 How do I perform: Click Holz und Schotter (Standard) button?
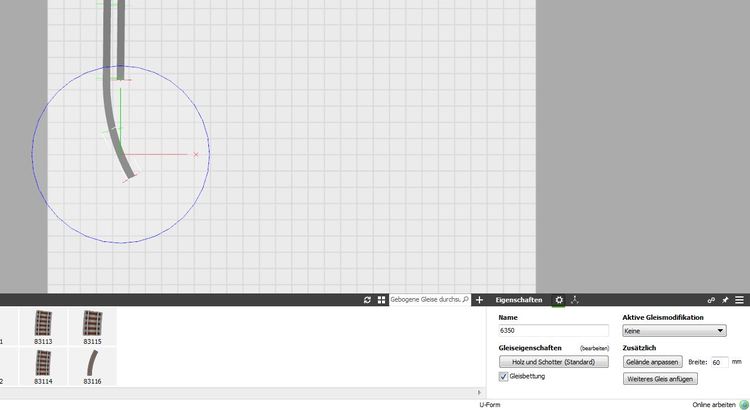(553, 361)
